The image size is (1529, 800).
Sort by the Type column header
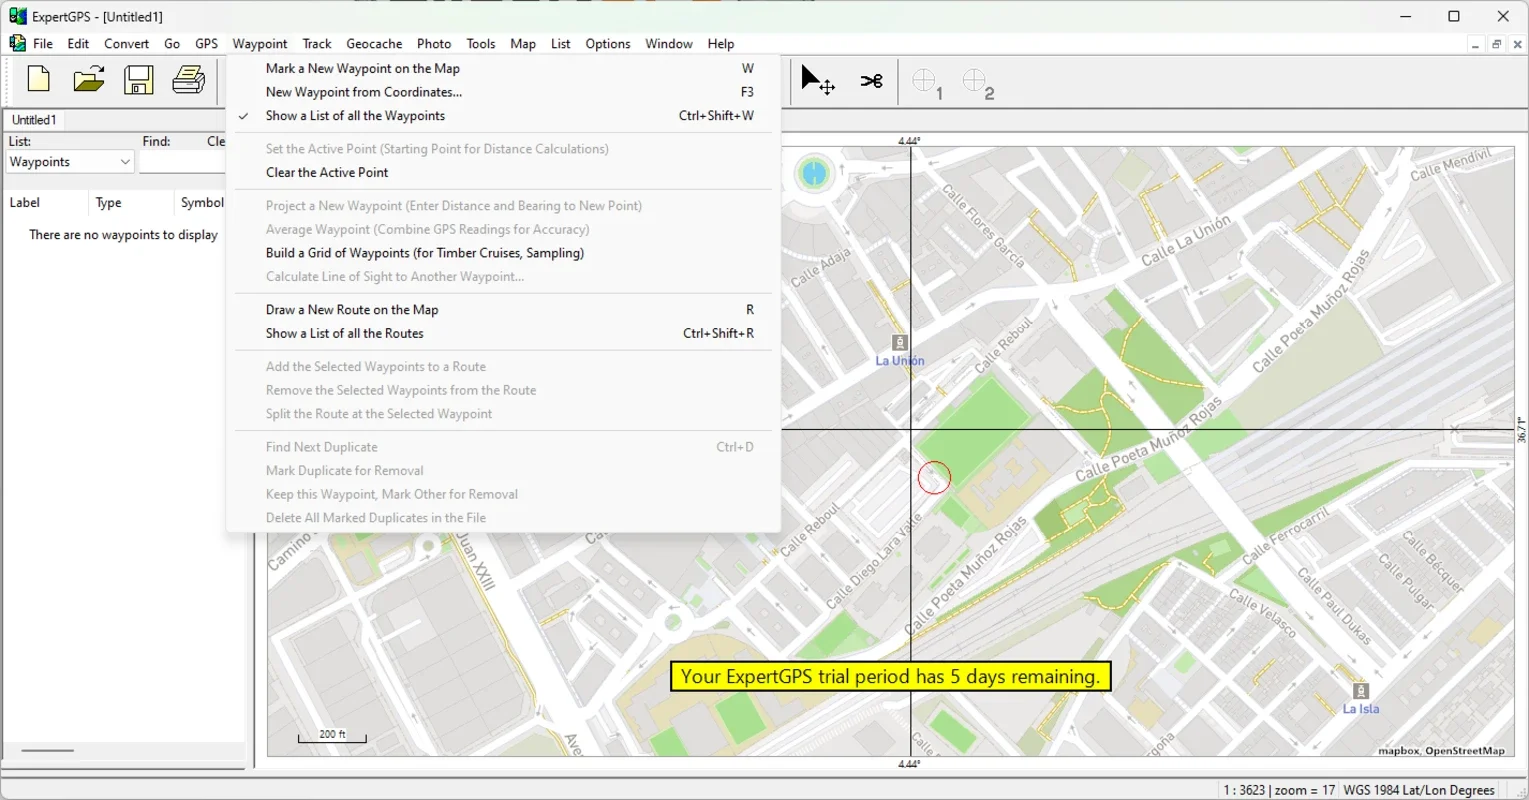(x=131, y=203)
